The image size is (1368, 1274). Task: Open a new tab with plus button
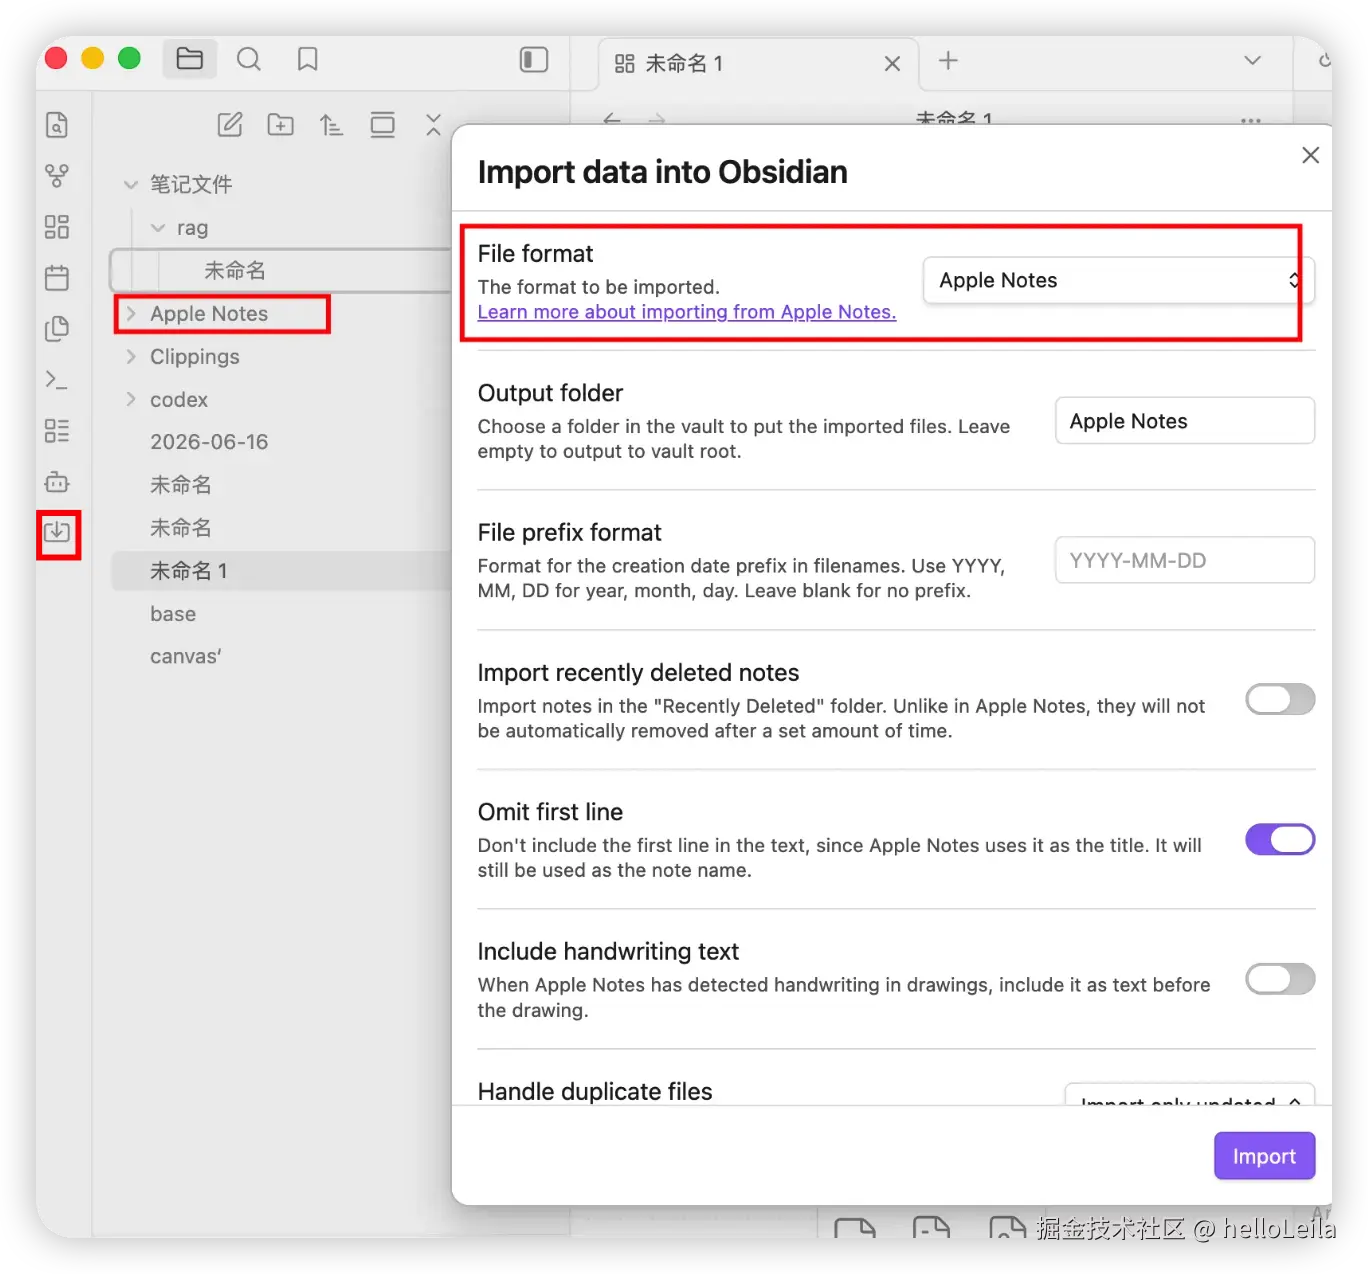pyautogui.click(x=948, y=61)
